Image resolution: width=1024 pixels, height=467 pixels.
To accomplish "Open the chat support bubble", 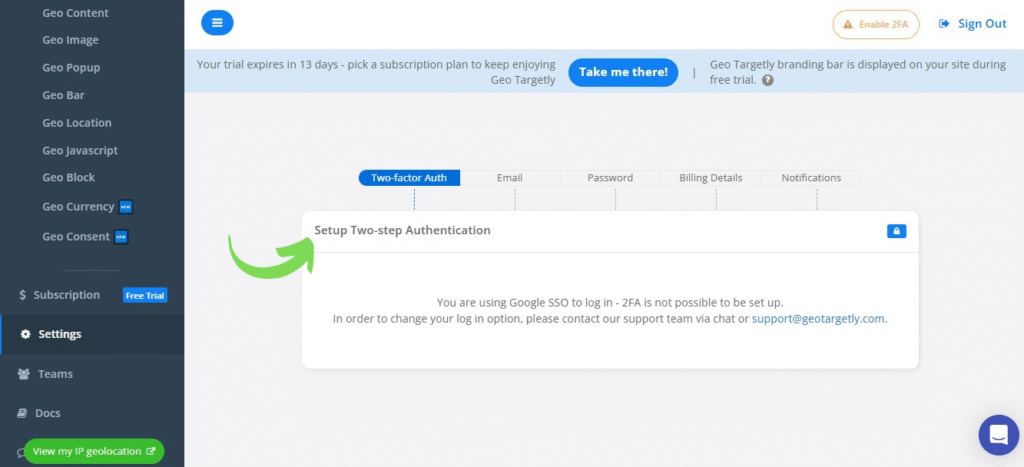I will click(x=997, y=434).
